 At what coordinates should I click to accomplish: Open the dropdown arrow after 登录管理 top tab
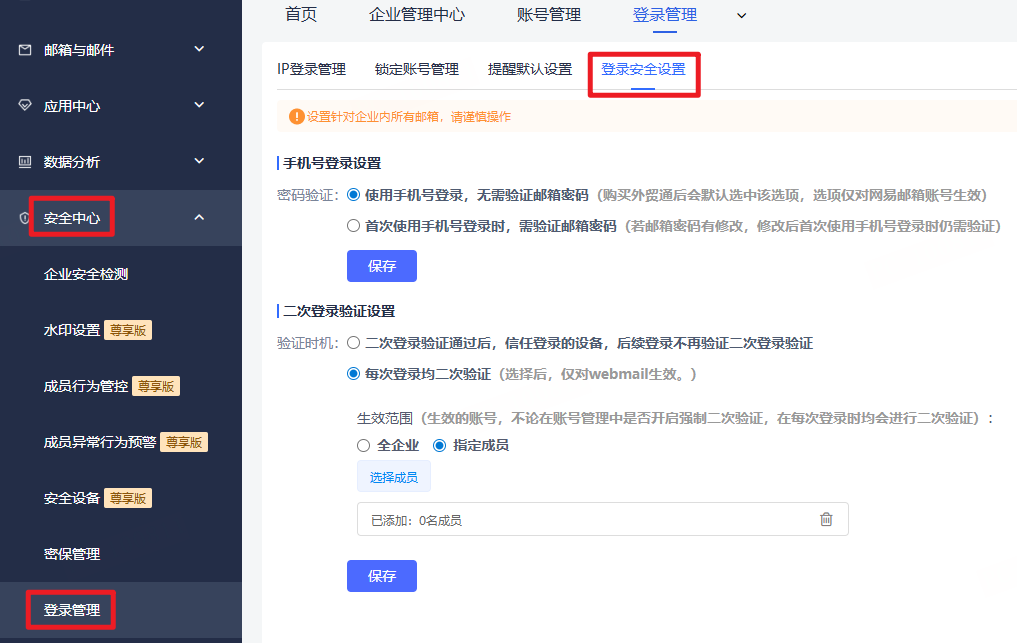(x=741, y=15)
